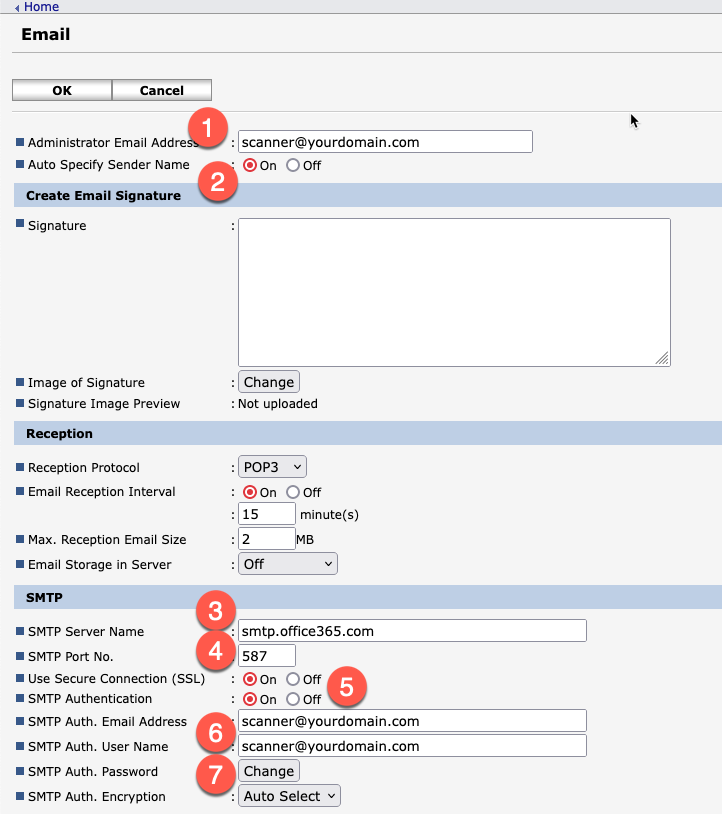Click the SMTP Auth. User Name field
This screenshot has width=722, height=814.
click(x=412, y=746)
